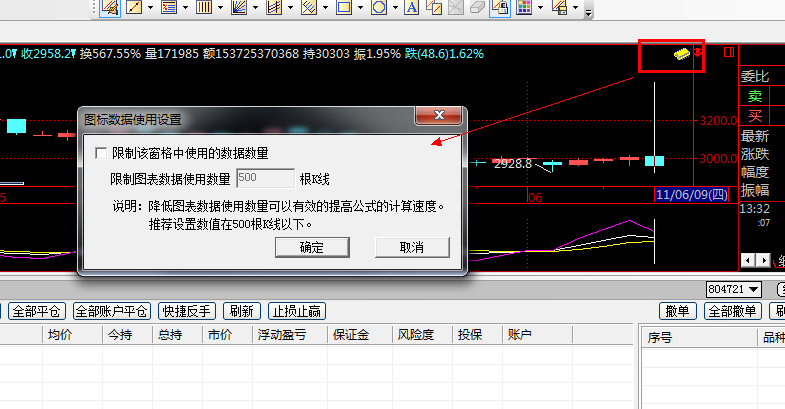Click the 浮动盈亏 column header
Viewport: 785px width, 409px height.
(x=281, y=336)
